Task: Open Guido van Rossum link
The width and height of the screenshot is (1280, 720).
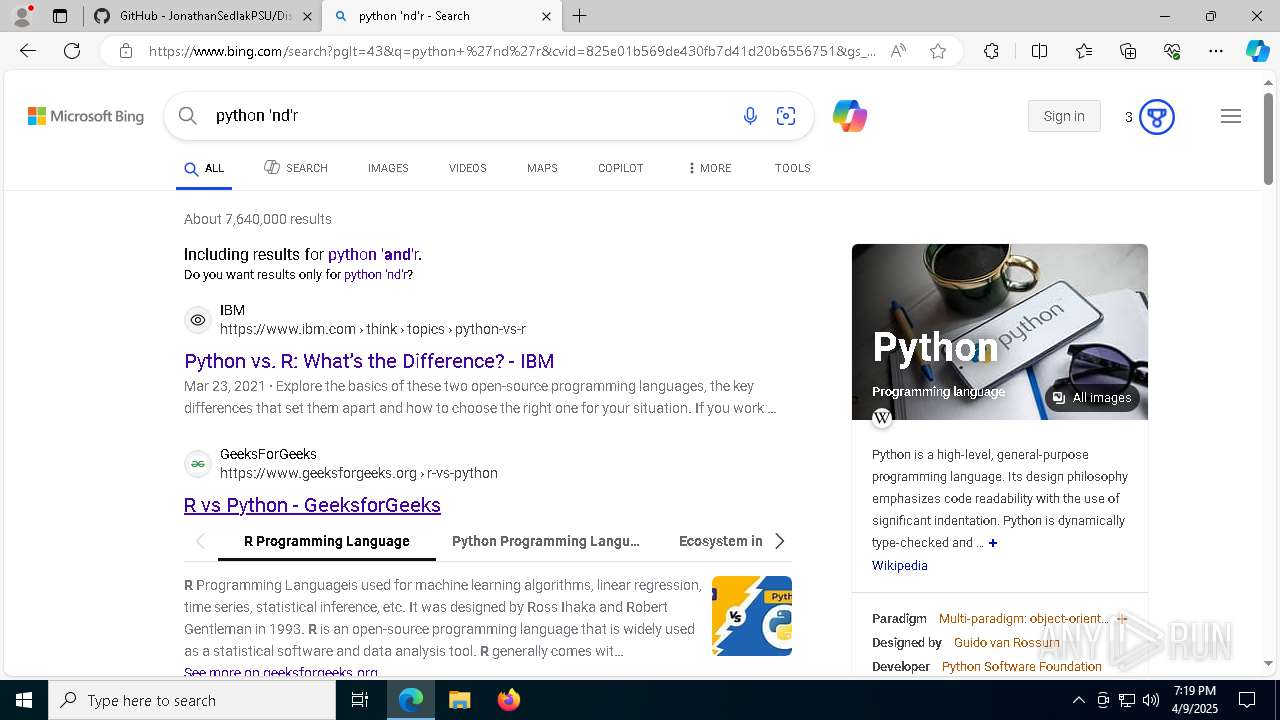Action: click(1007, 643)
